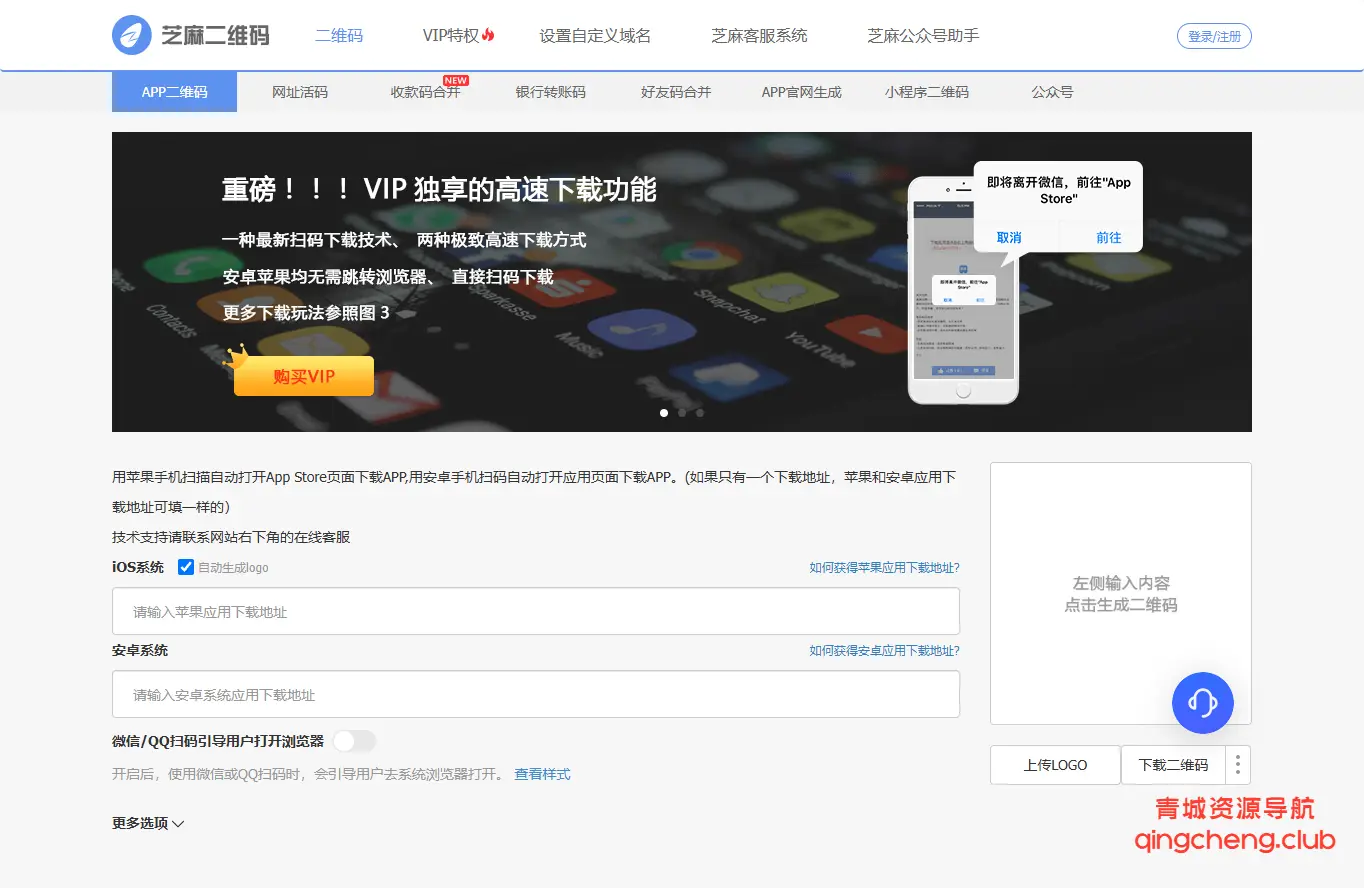1364x888 pixels.
Task: Switch to the 网址活码 tab
Action: coord(300,92)
